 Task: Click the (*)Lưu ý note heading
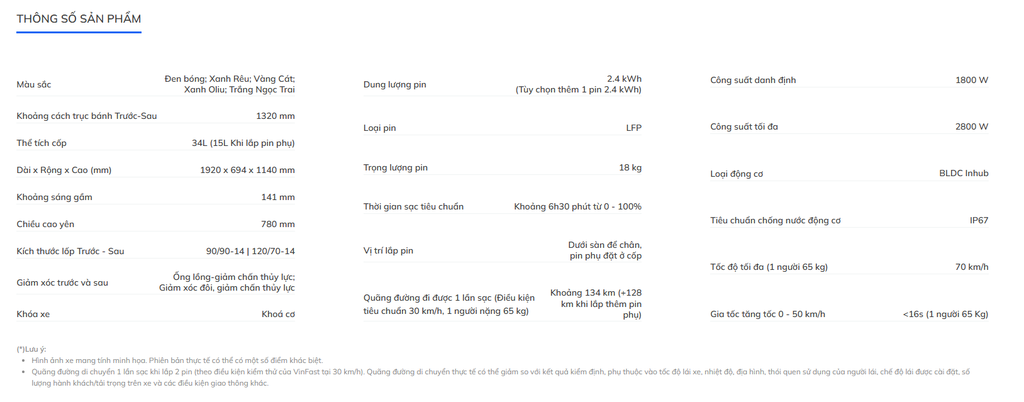coord(31,348)
